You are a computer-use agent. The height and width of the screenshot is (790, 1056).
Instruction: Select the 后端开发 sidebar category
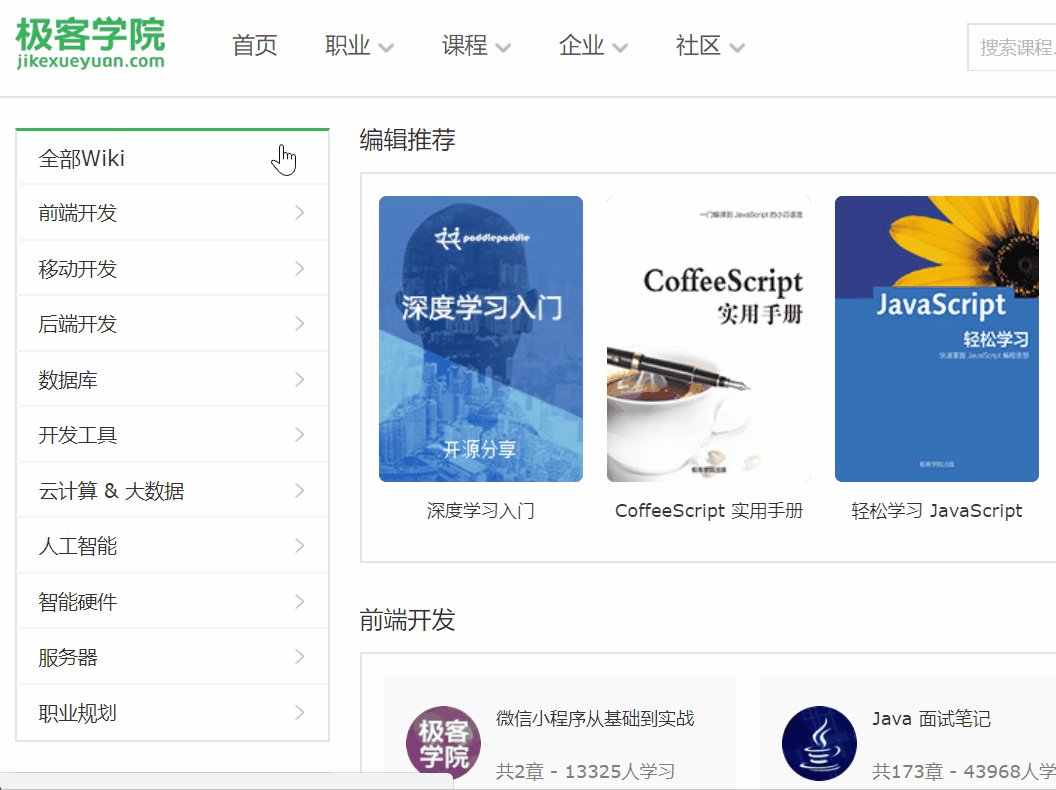point(172,324)
